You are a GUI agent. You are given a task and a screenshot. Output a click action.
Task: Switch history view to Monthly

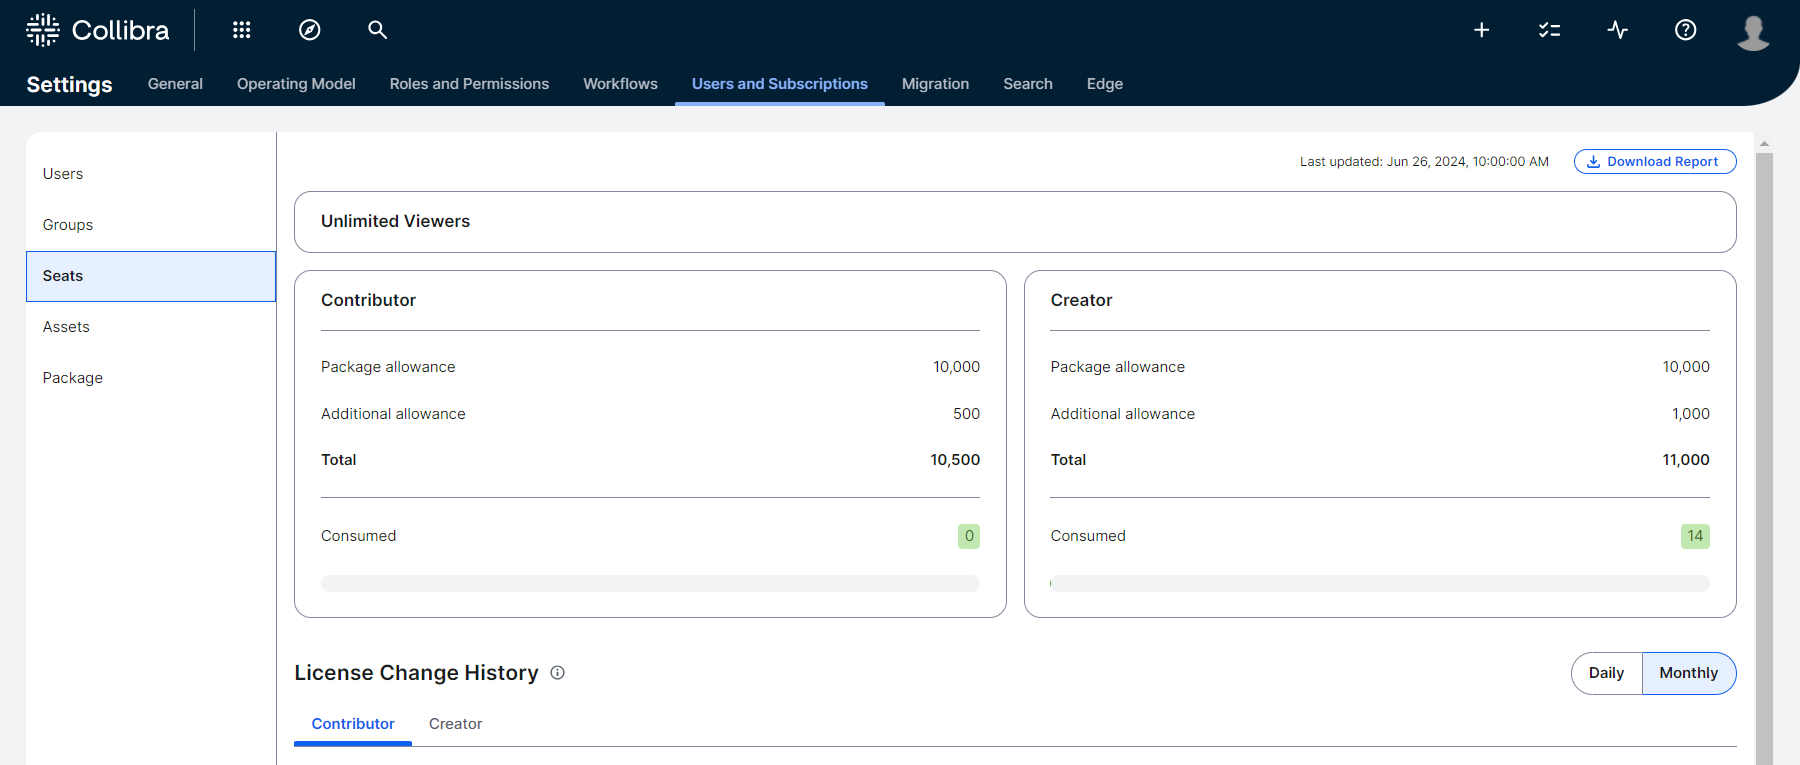[x=1688, y=673]
